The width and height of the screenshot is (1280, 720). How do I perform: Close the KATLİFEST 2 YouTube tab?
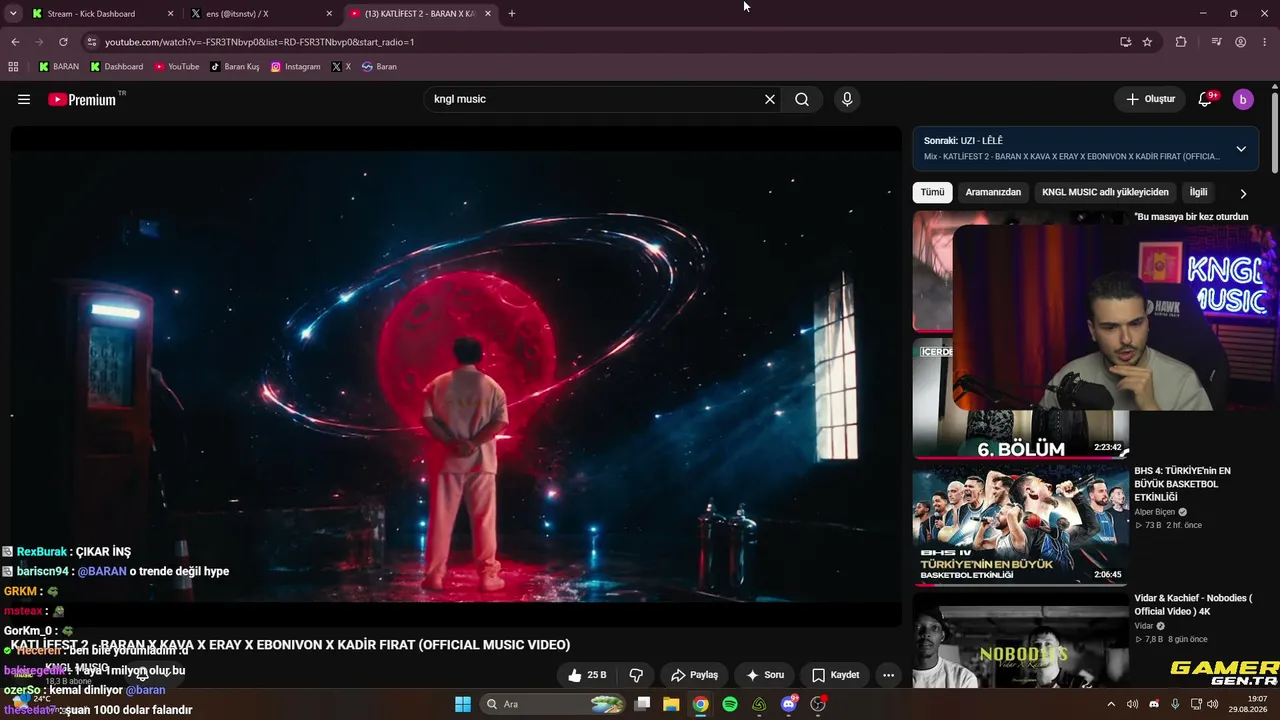488,14
